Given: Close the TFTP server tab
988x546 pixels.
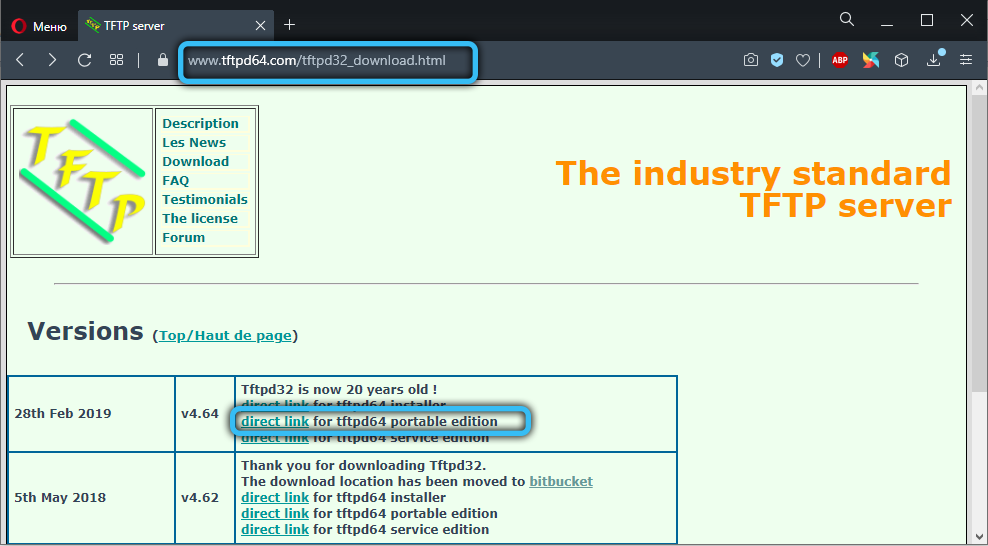Looking at the screenshot, I should point(259,25).
